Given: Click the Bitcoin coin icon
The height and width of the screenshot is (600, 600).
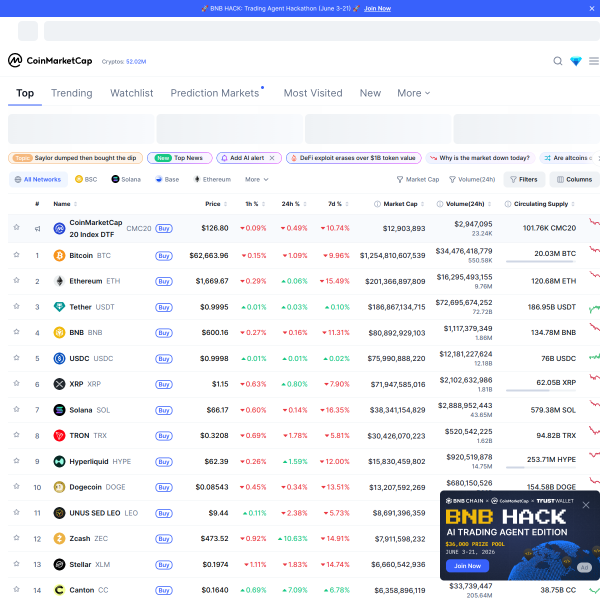Looking at the screenshot, I should 59,255.
